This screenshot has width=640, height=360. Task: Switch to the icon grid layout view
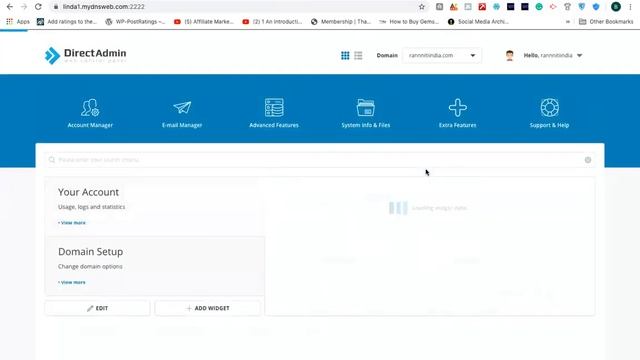pos(345,56)
